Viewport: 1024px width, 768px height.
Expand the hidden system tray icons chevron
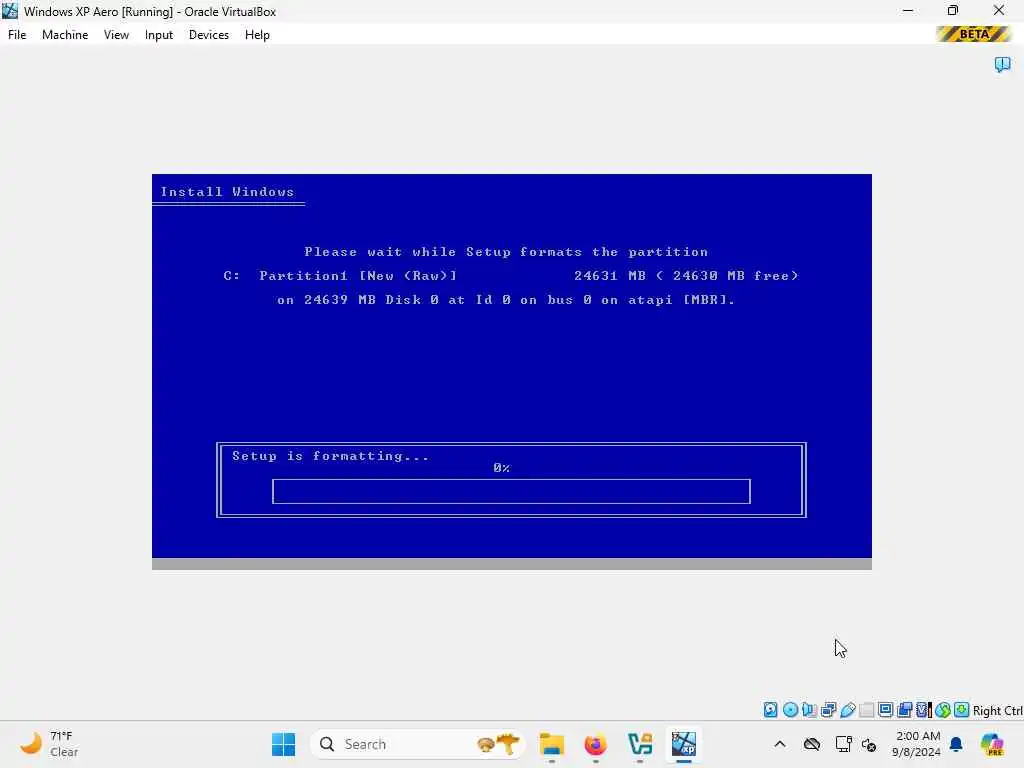tap(780, 744)
